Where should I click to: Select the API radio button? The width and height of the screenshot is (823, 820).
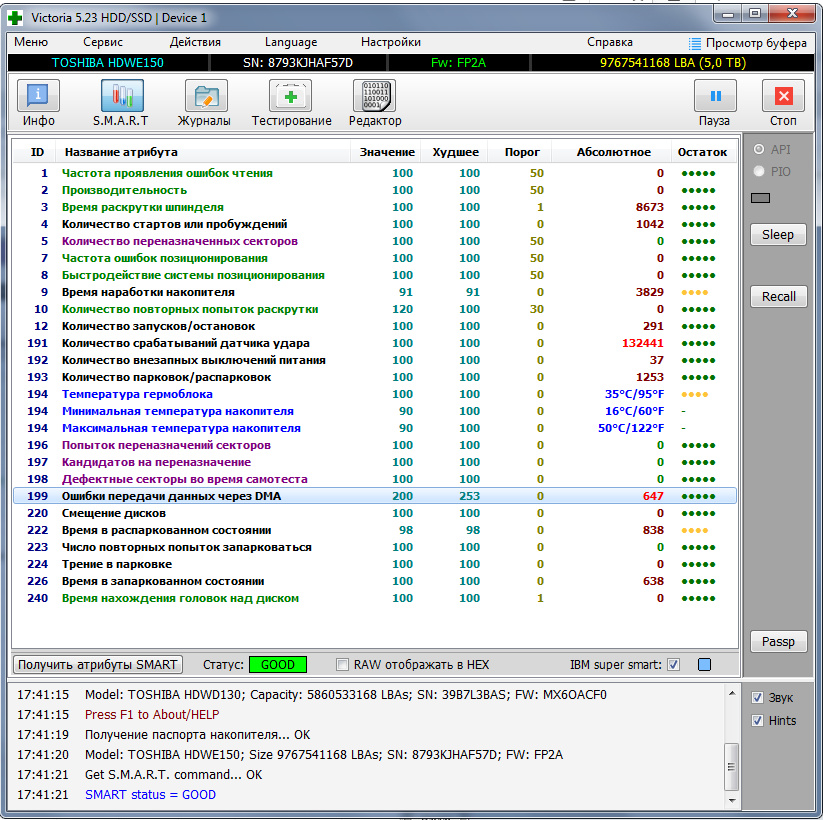tap(759, 149)
